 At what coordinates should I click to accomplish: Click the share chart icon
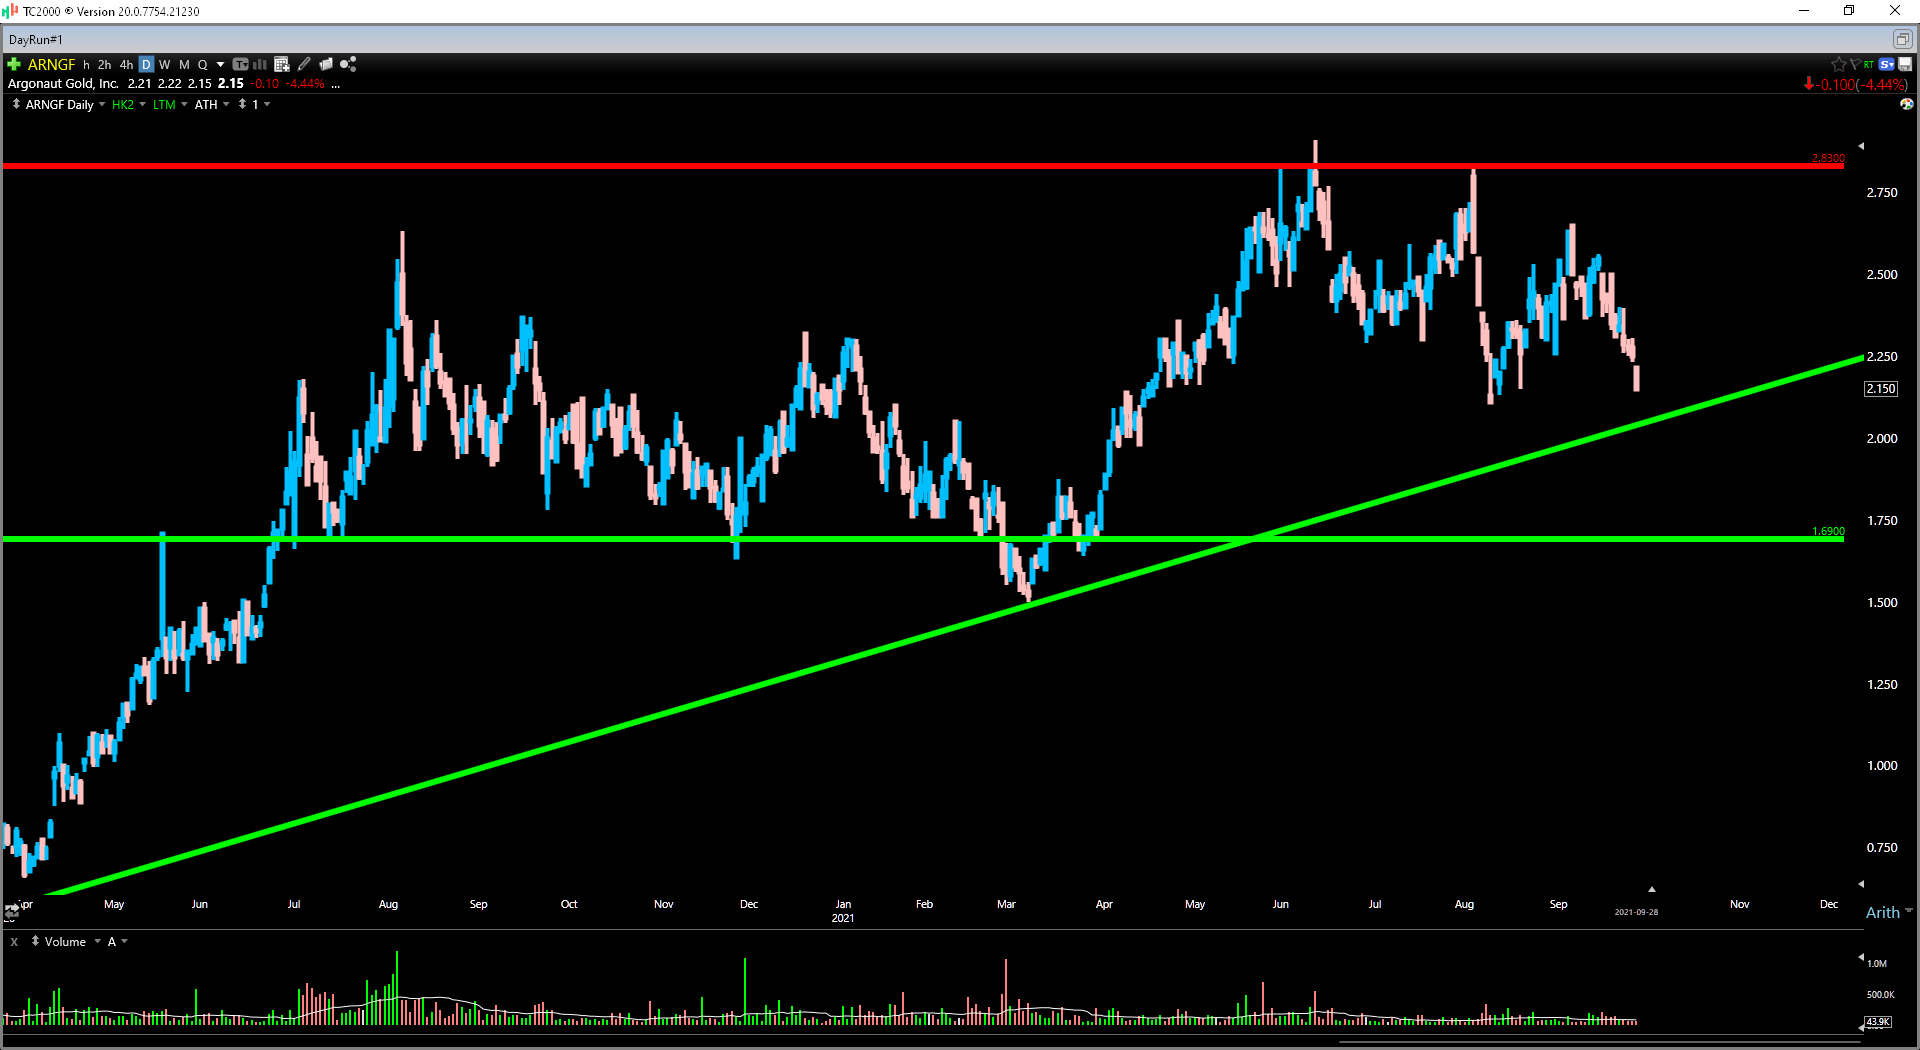click(348, 64)
